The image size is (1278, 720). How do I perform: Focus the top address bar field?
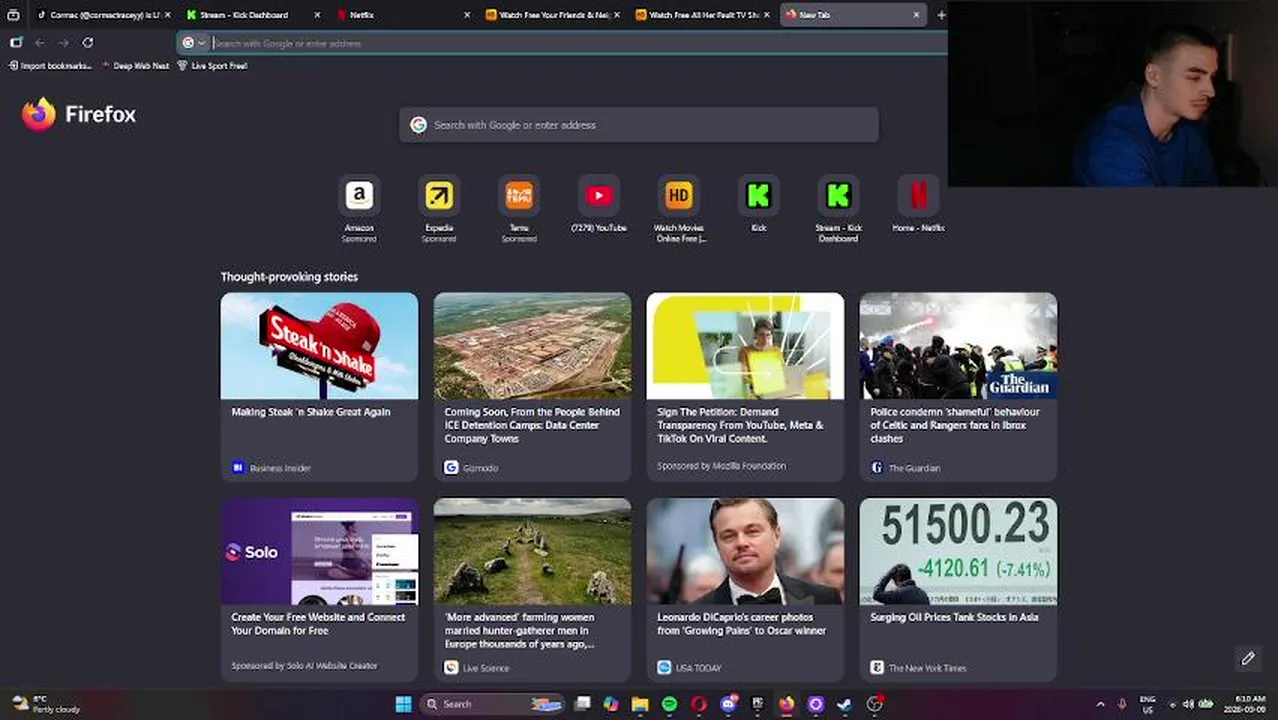562,43
